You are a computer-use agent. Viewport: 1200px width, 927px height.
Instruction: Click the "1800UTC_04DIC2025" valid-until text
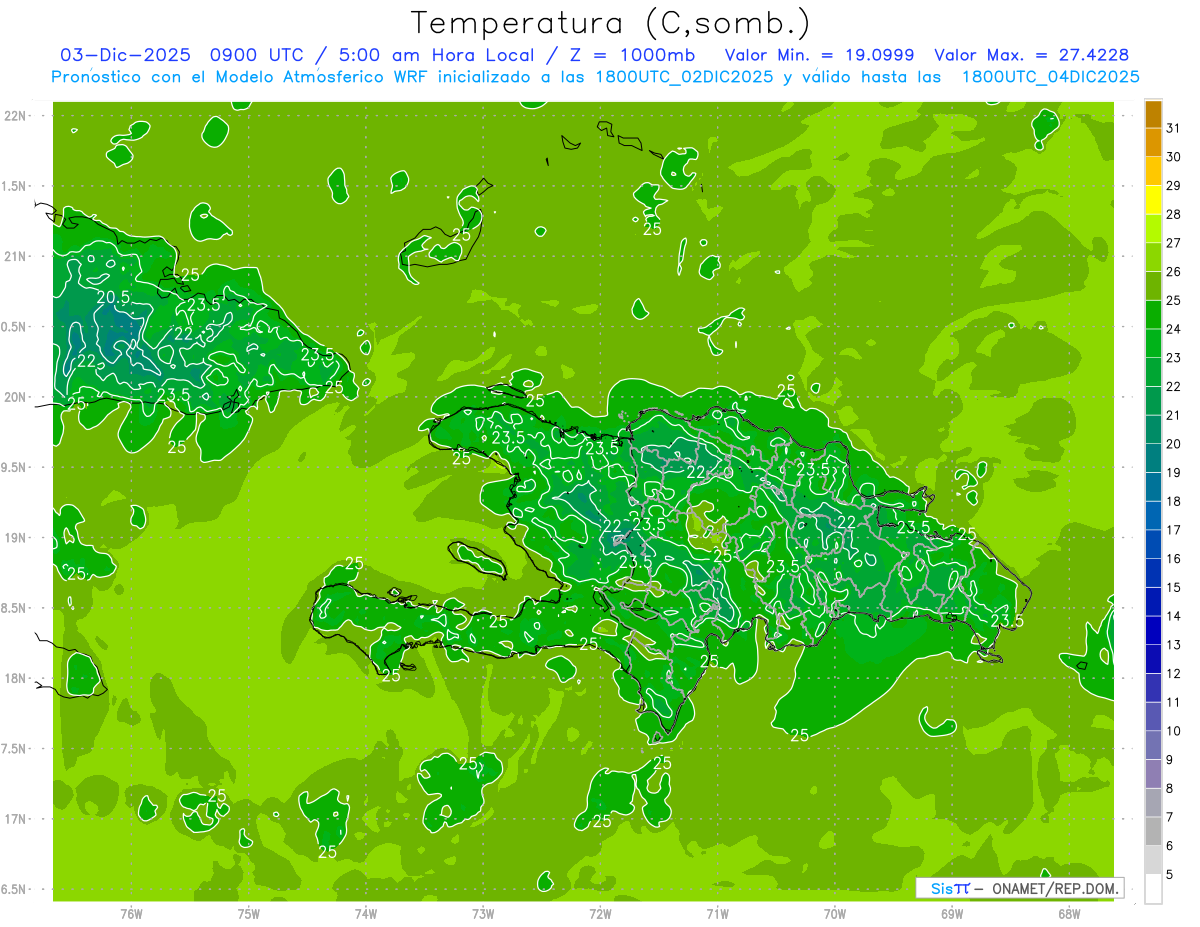1051,77
